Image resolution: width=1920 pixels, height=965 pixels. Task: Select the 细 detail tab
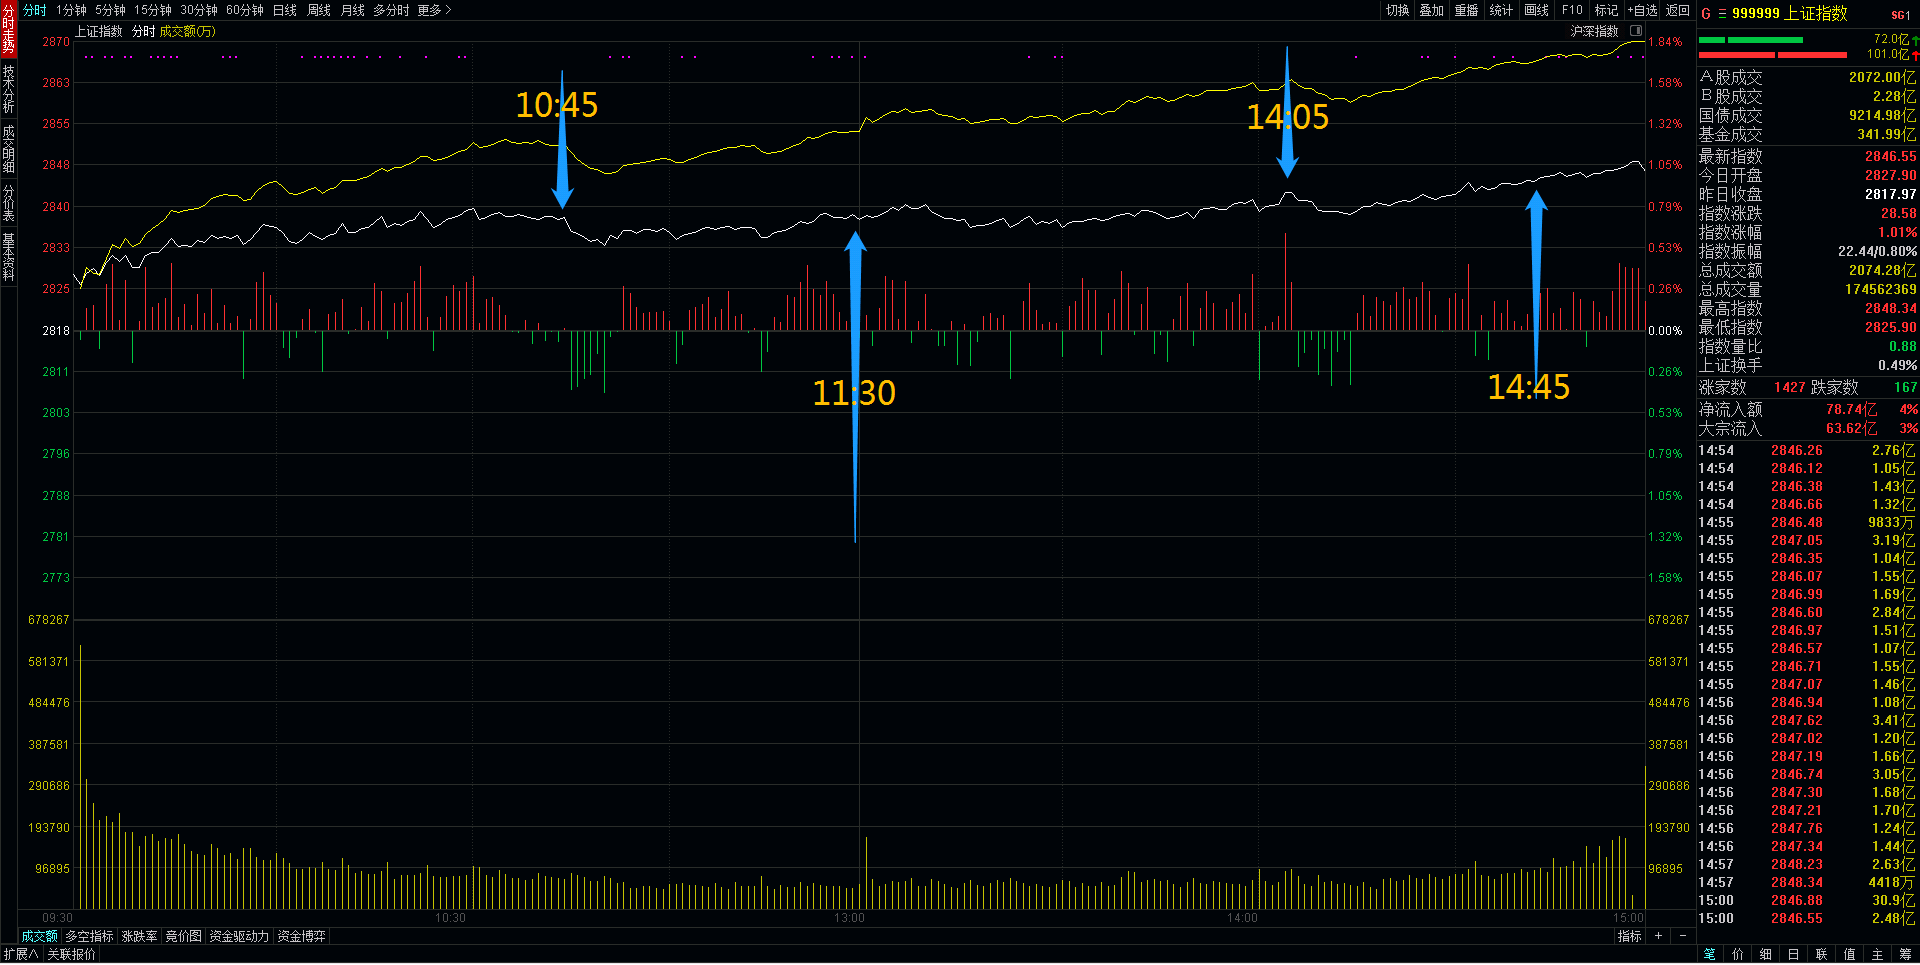(1765, 955)
